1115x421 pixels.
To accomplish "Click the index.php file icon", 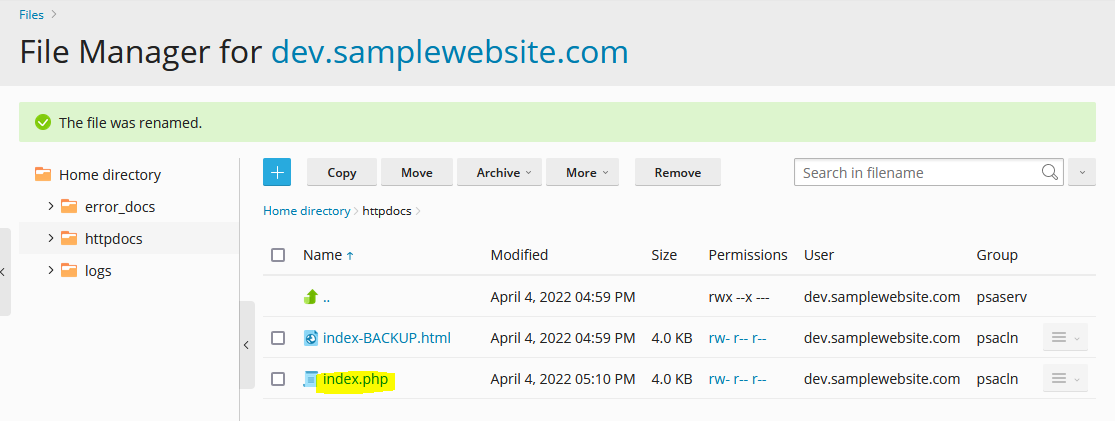I will pyautogui.click(x=311, y=379).
